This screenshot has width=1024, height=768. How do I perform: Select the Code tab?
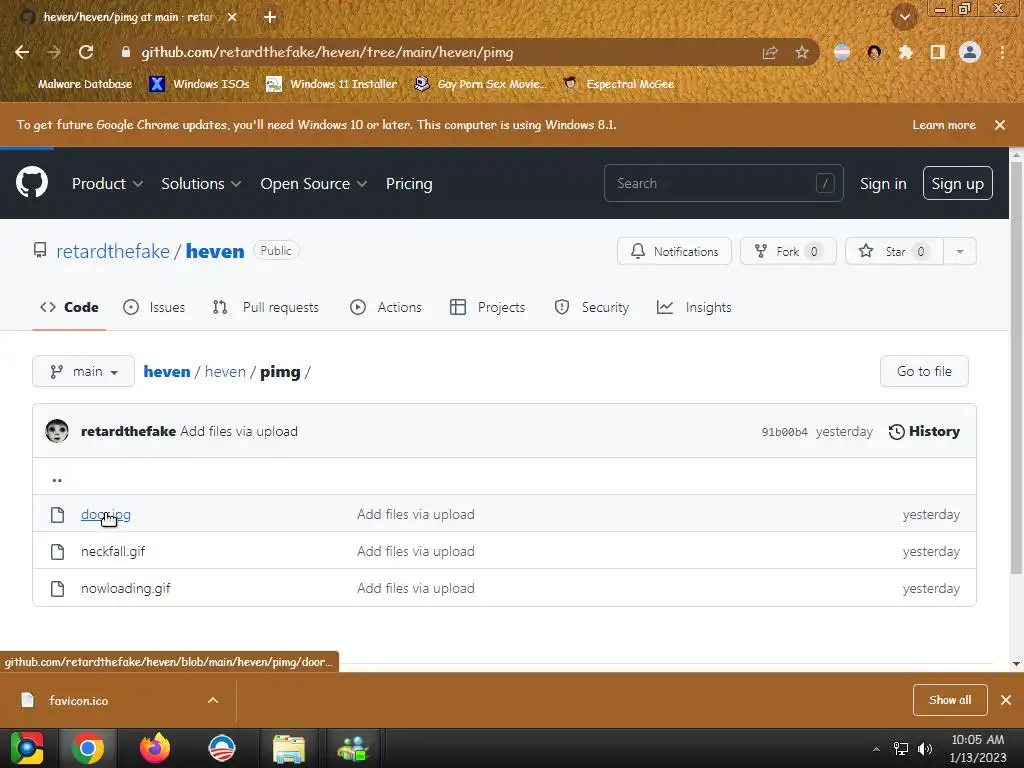(x=69, y=307)
